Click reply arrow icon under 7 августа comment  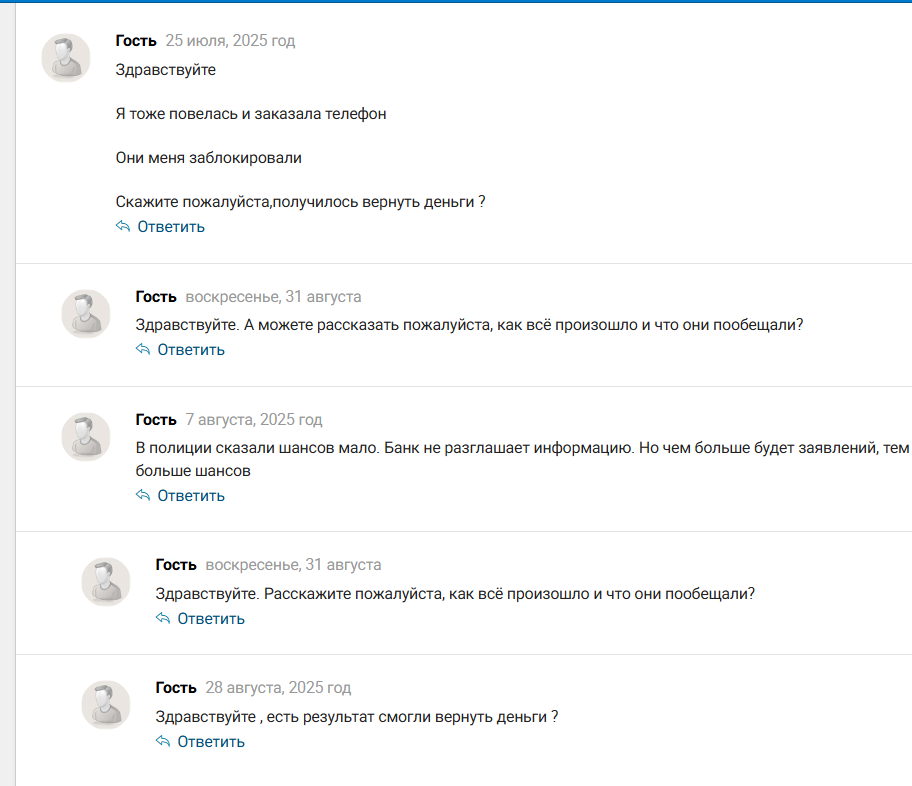coord(143,496)
